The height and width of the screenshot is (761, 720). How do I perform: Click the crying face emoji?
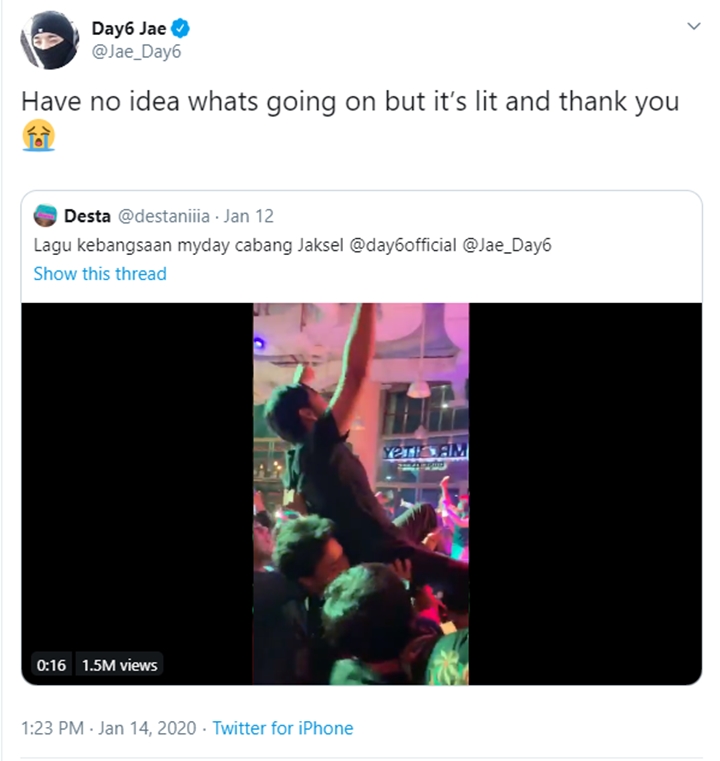coord(38,137)
